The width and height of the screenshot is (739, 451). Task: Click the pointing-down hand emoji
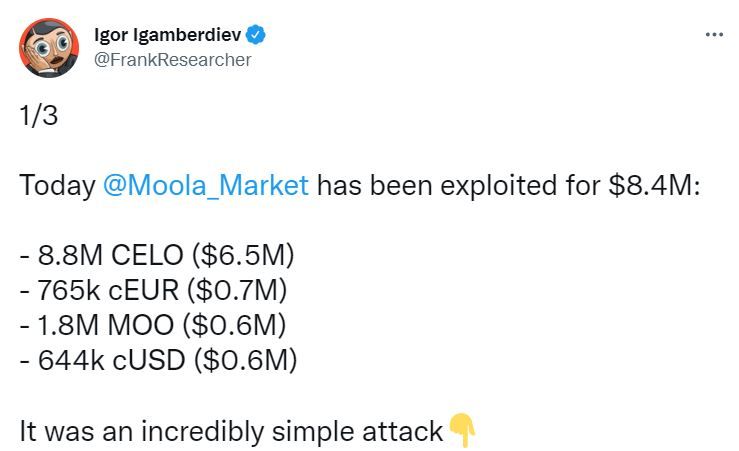(462, 430)
